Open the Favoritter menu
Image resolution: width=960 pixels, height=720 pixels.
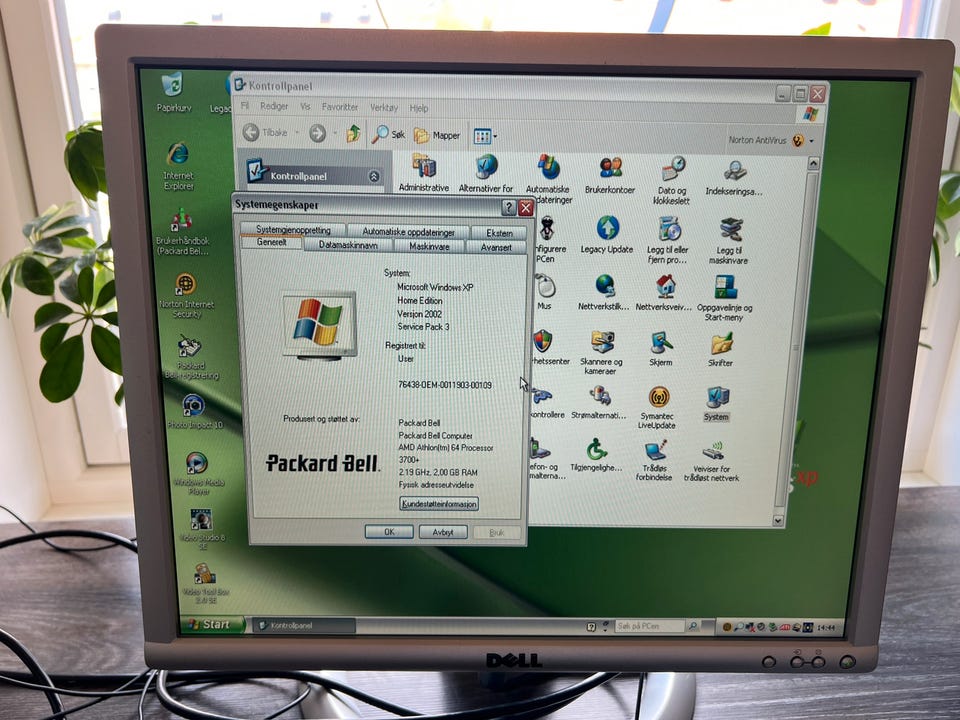tap(340, 107)
